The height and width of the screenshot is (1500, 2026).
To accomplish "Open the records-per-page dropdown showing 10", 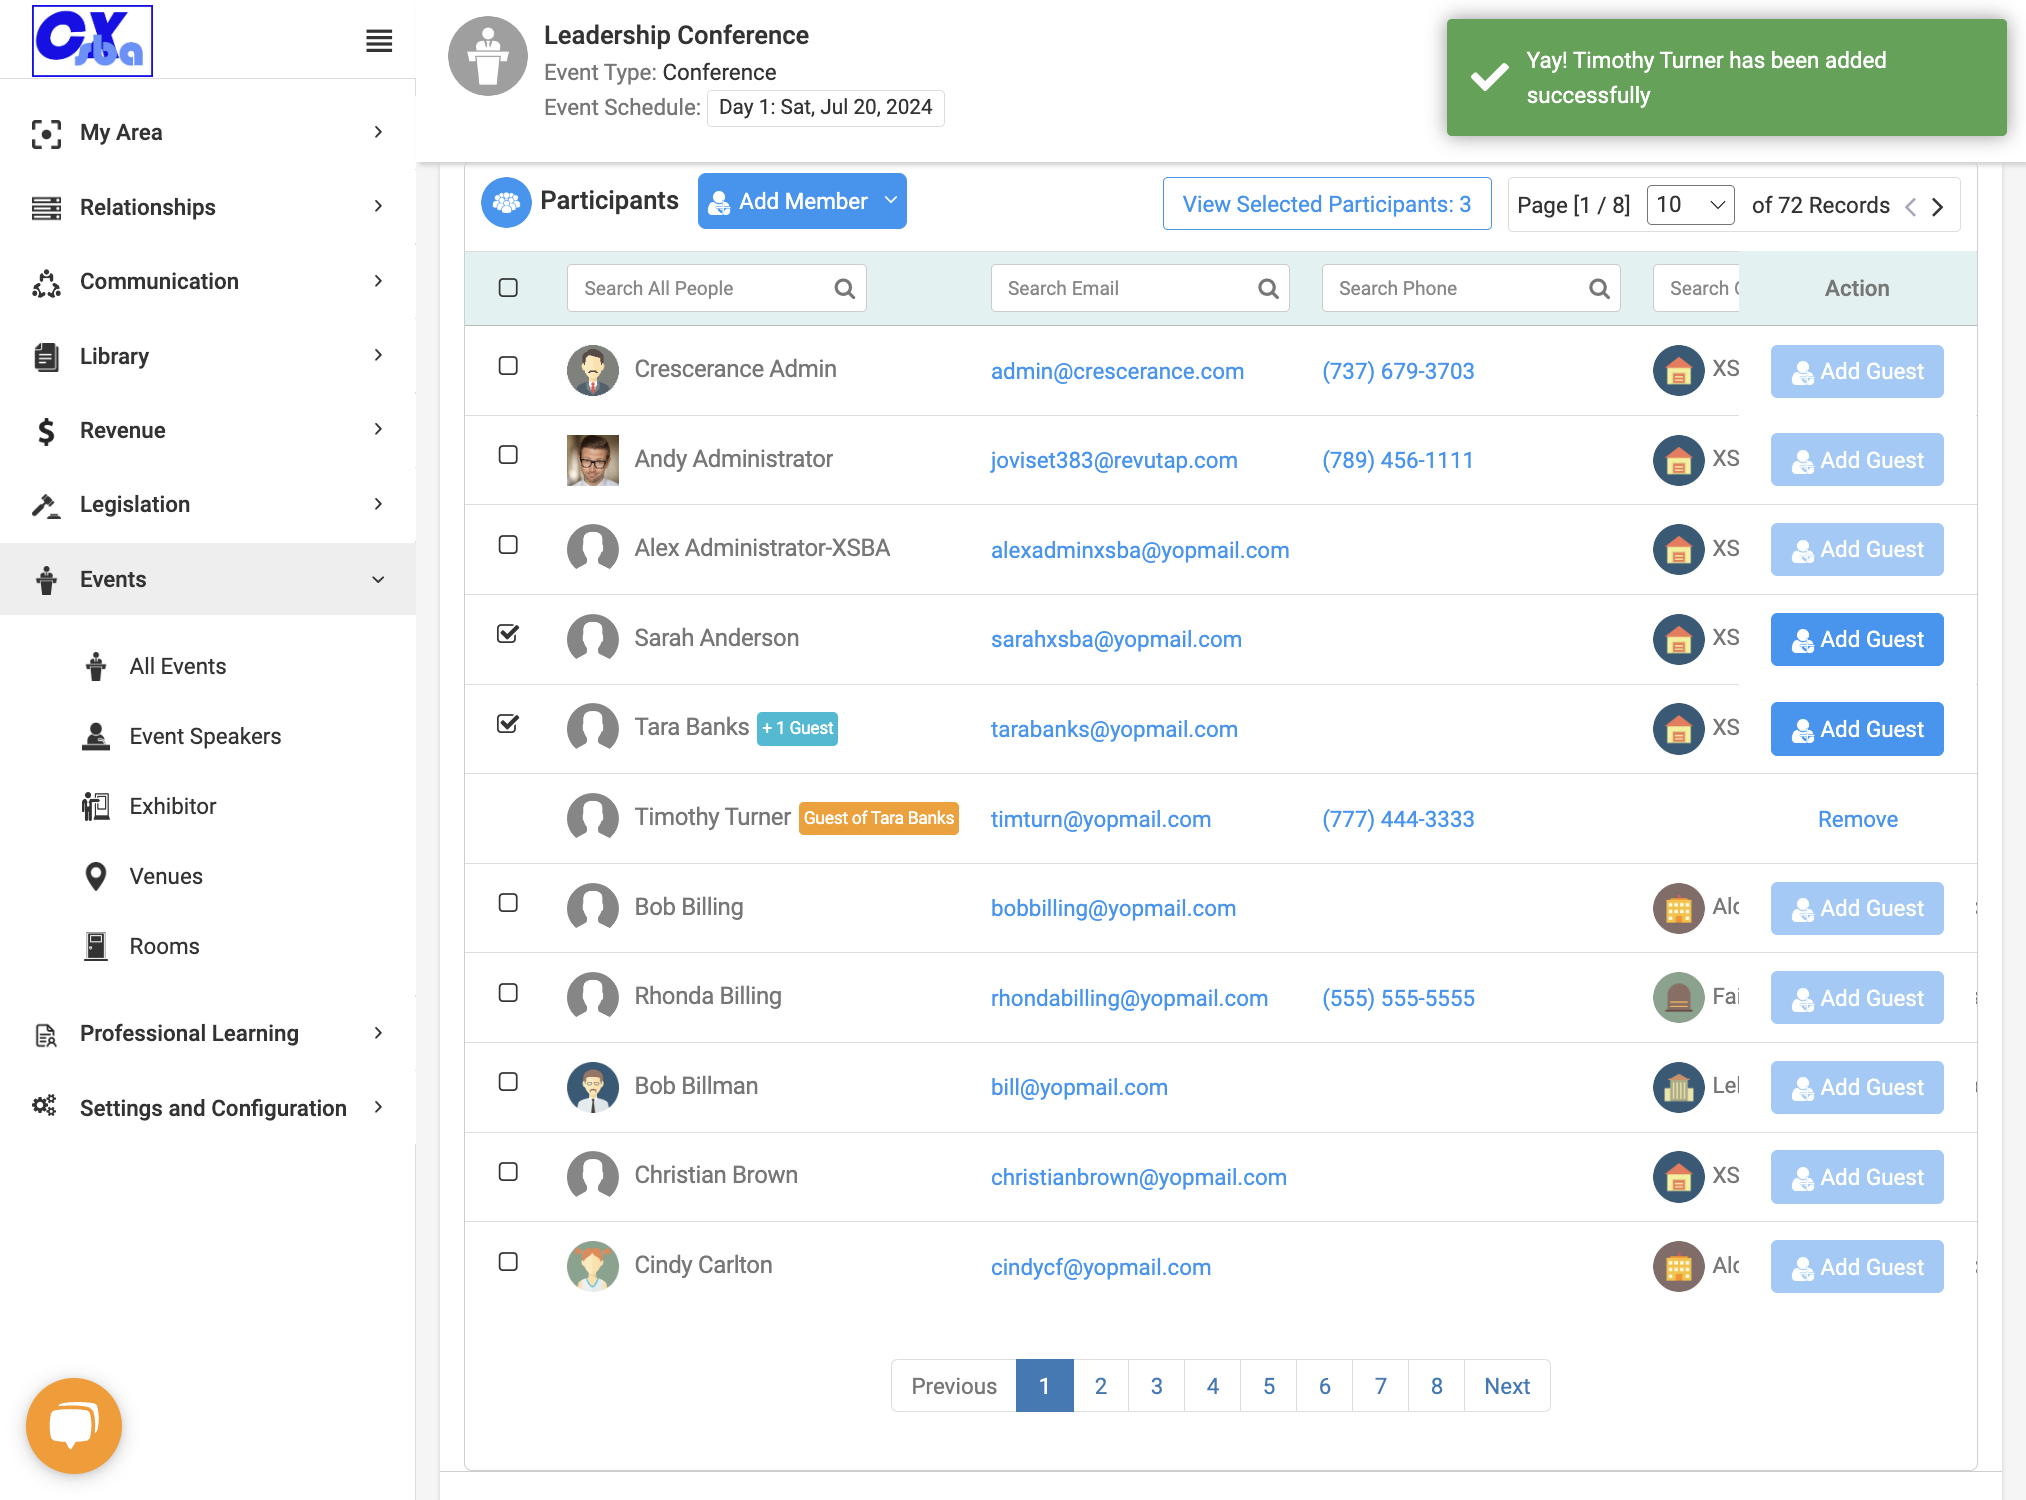I will click(x=1690, y=205).
